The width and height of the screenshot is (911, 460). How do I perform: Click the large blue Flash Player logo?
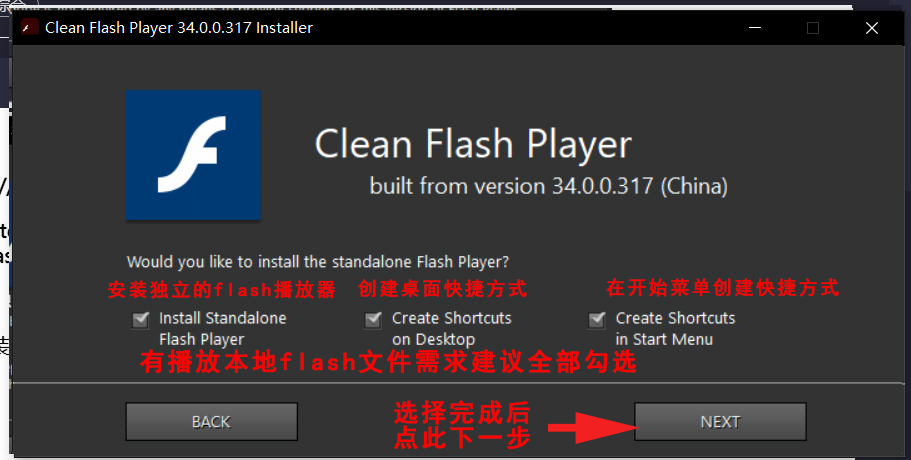(193, 155)
